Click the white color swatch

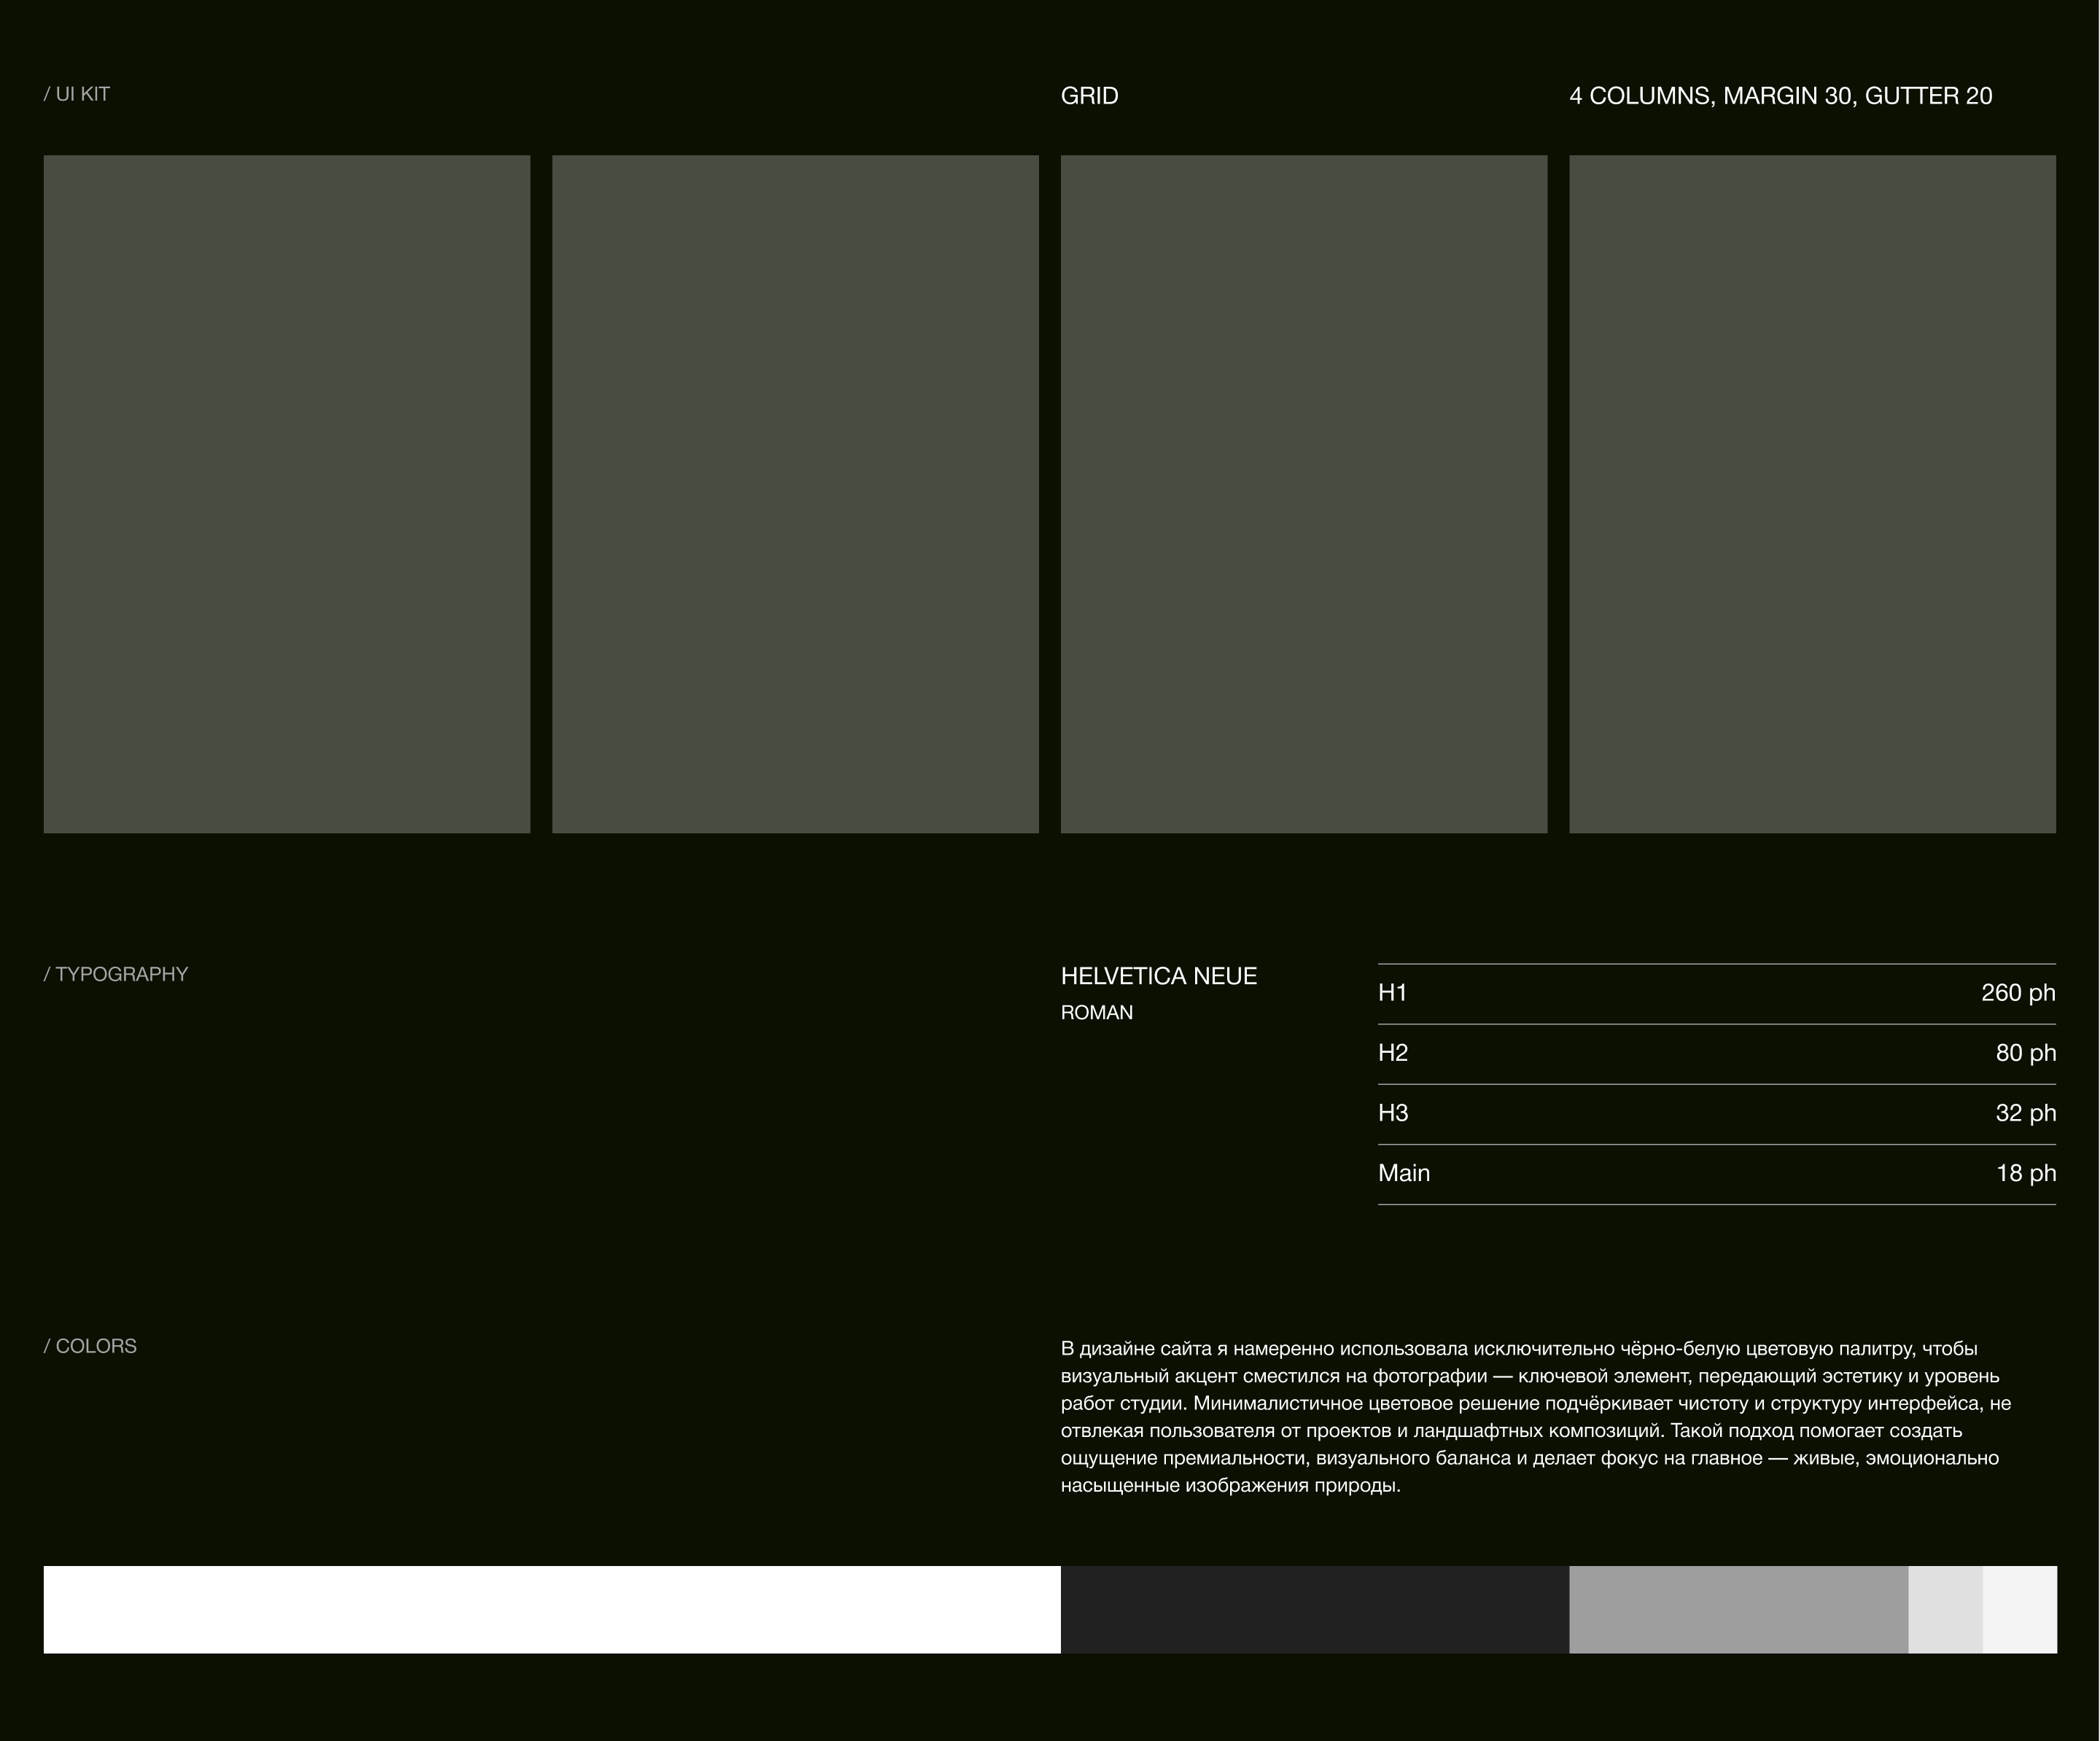pyautogui.click(x=551, y=1609)
